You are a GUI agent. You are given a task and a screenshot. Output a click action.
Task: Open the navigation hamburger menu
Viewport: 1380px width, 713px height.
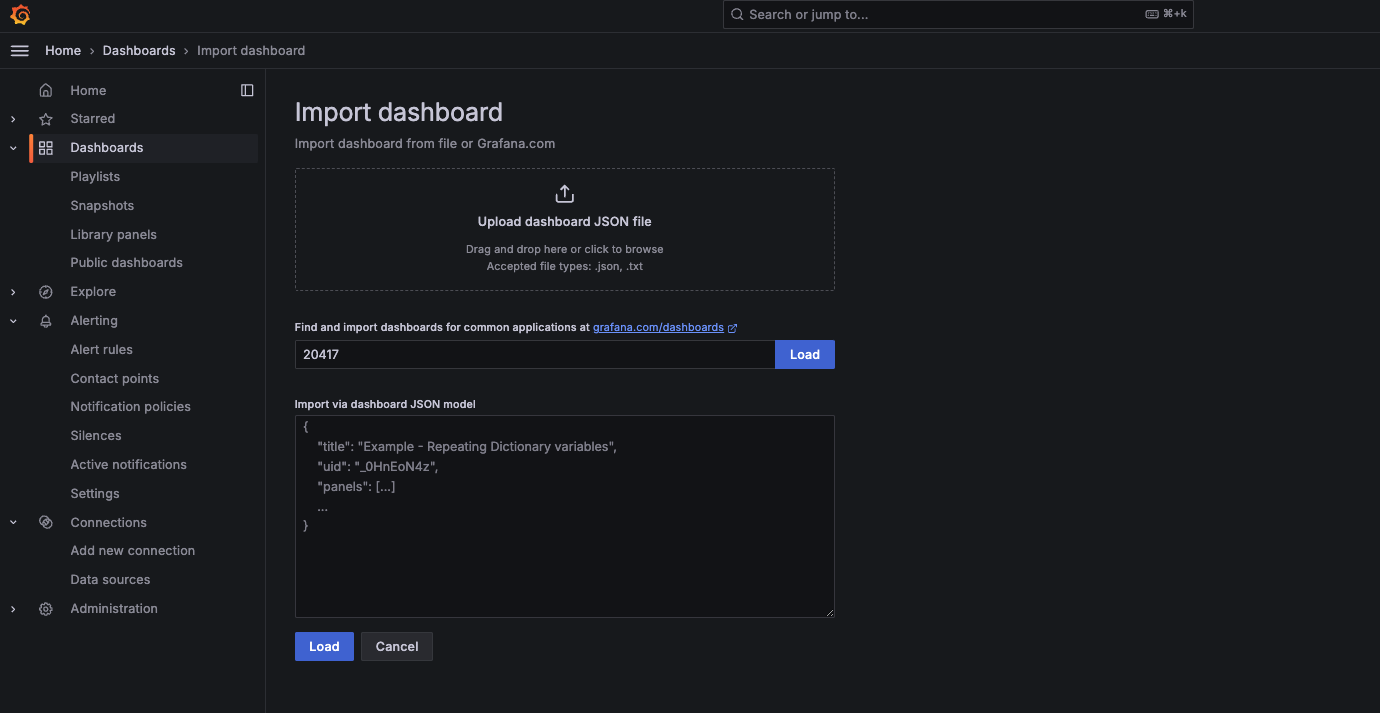click(19, 50)
